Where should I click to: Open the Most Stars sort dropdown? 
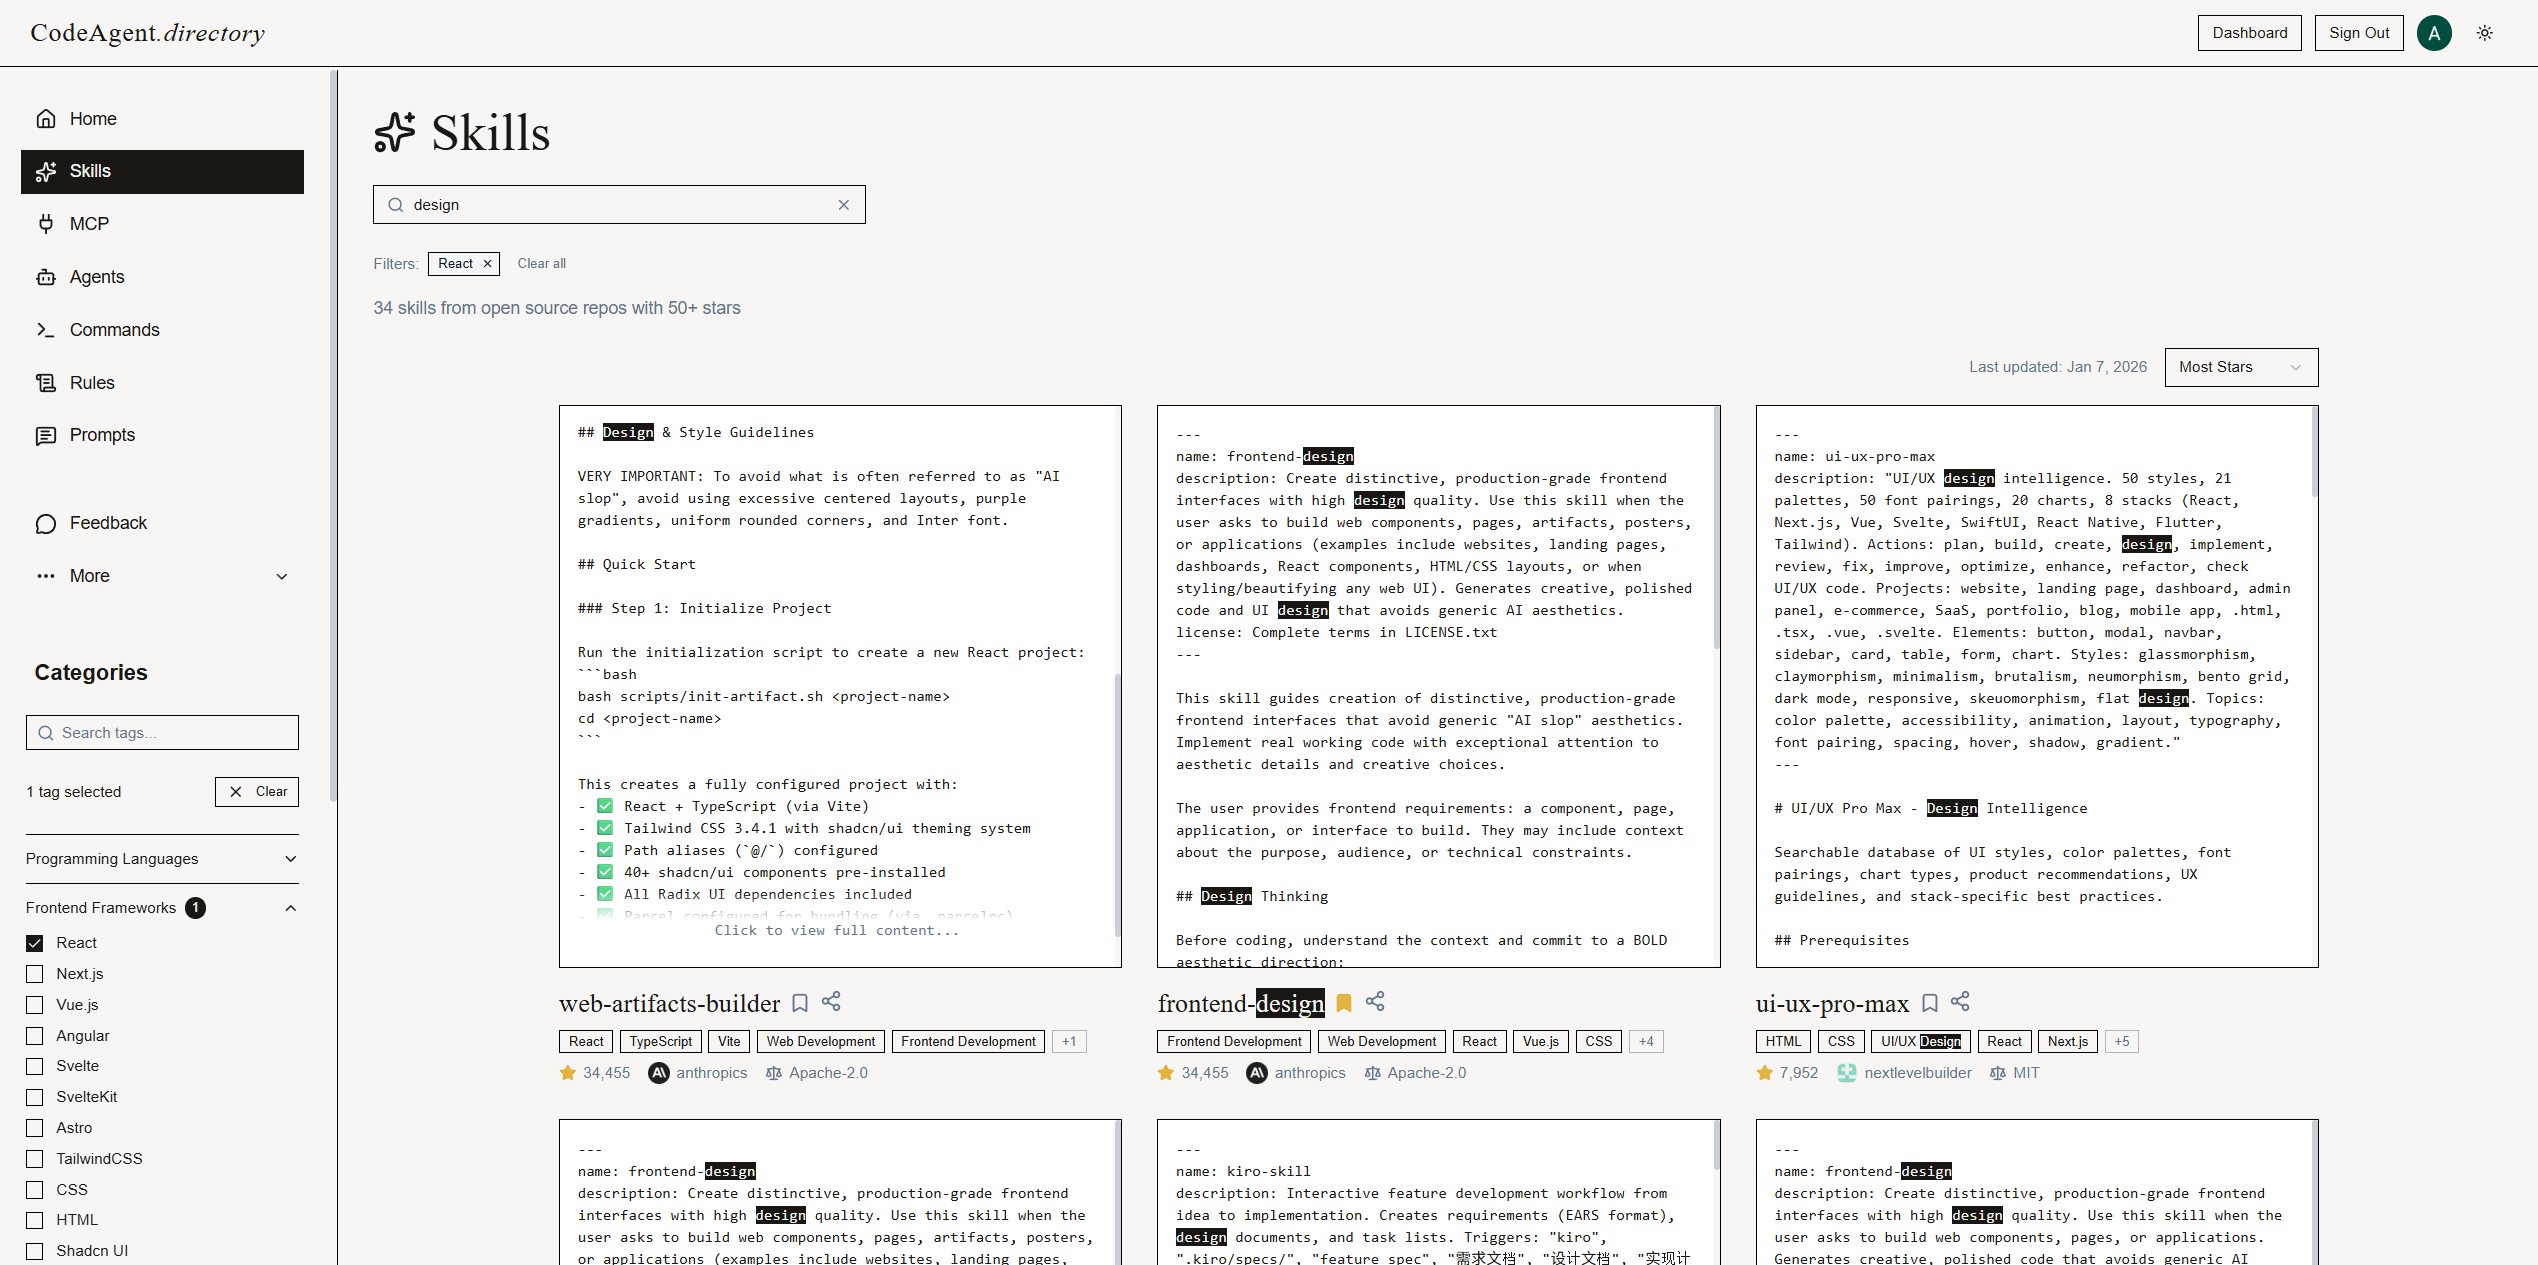pyautogui.click(x=2240, y=367)
